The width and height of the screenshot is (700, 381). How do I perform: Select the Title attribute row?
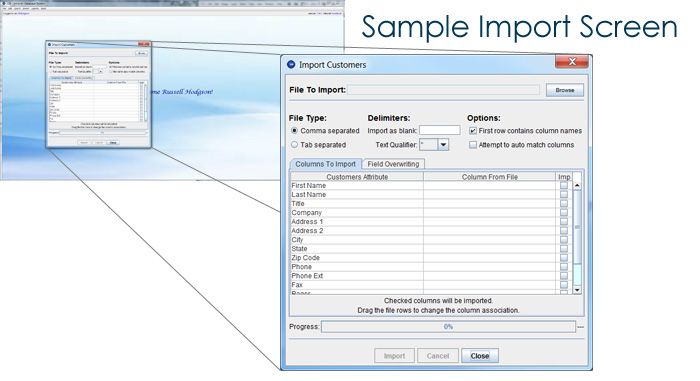coord(357,203)
